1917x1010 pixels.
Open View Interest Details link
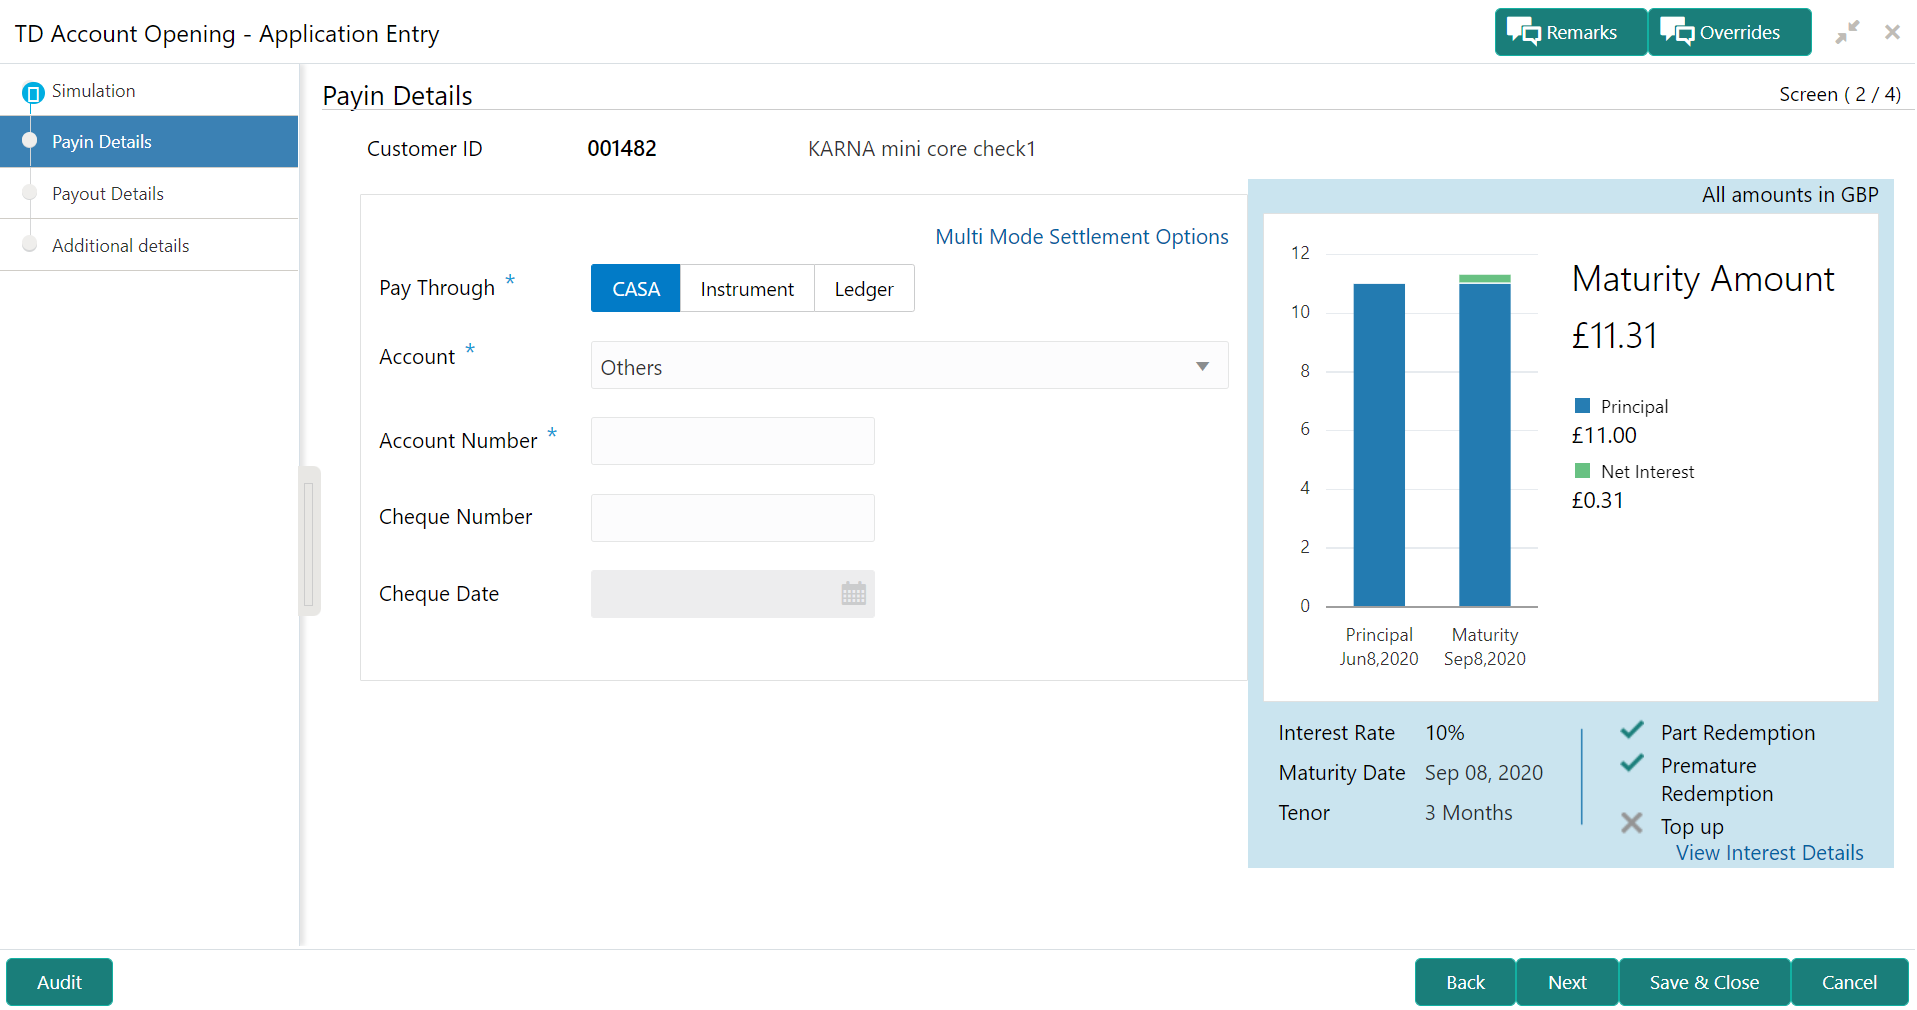[1770, 853]
